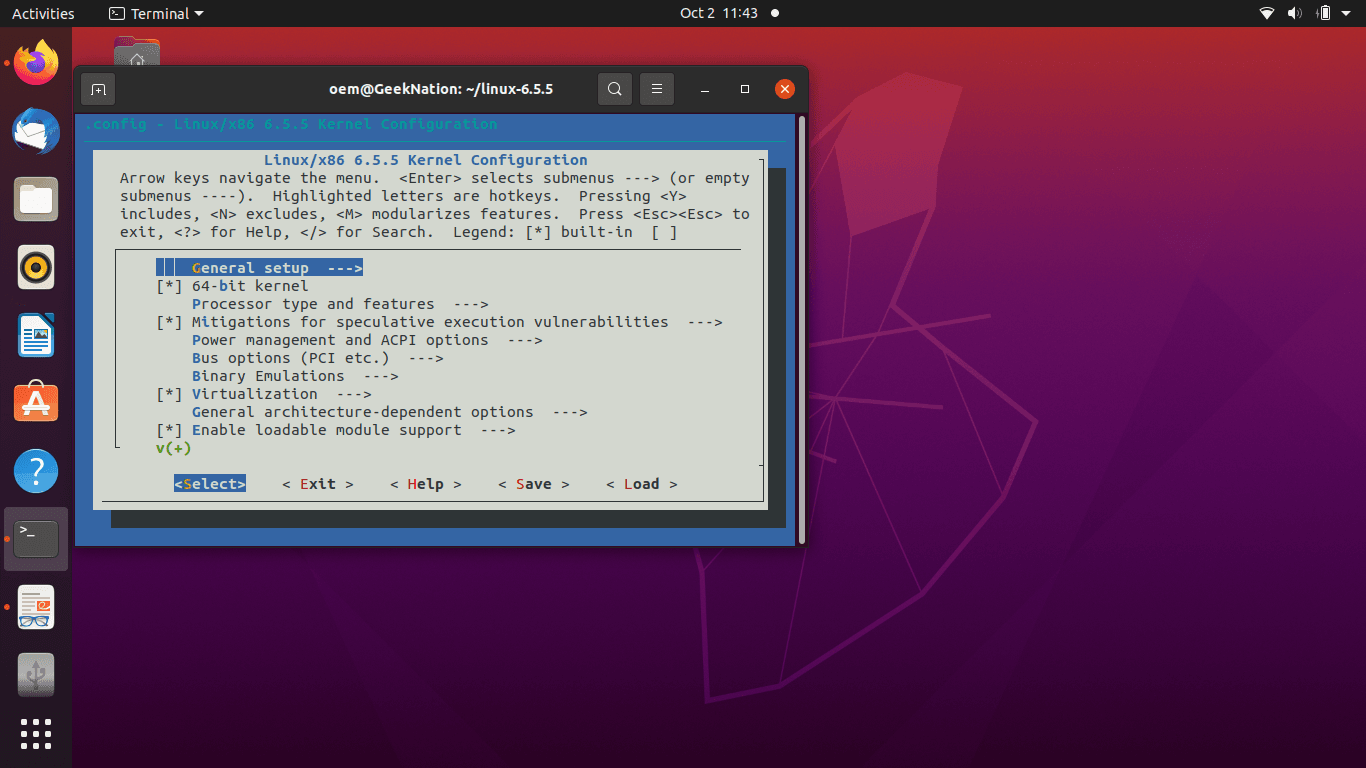Click the Terminal window title text

pyautogui.click(x=441, y=89)
